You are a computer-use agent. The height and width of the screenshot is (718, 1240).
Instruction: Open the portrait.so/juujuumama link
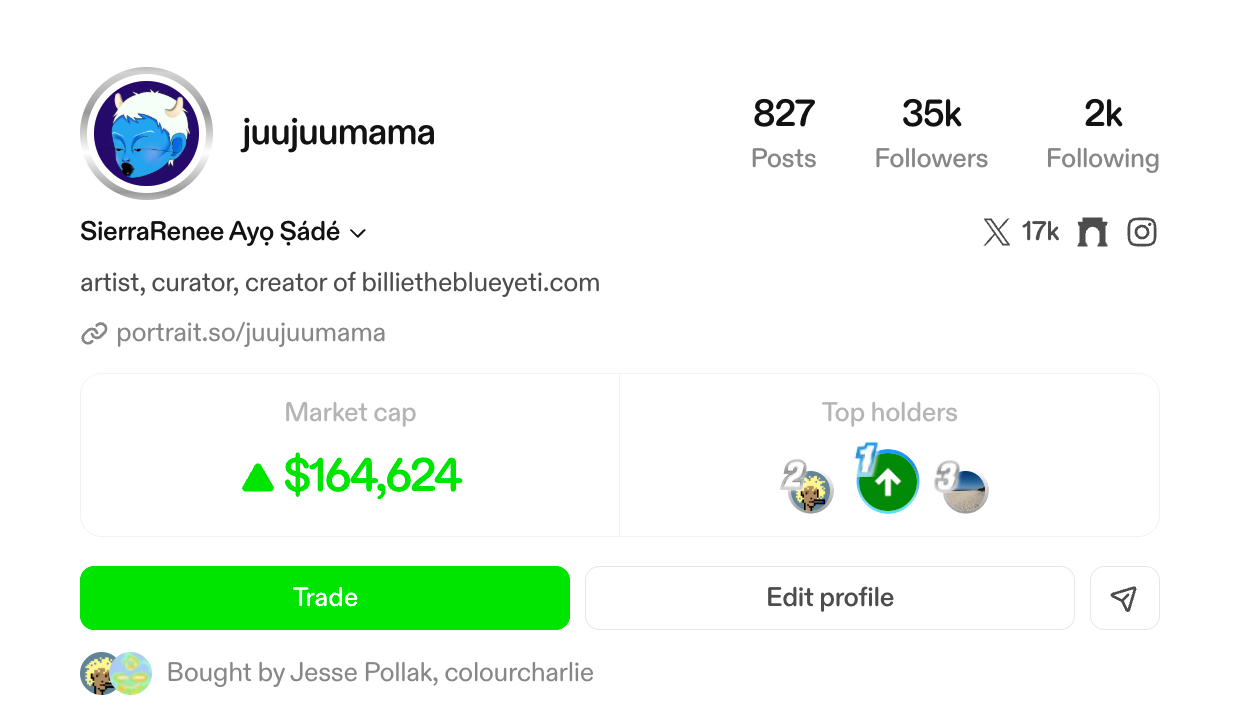point(251,333)
